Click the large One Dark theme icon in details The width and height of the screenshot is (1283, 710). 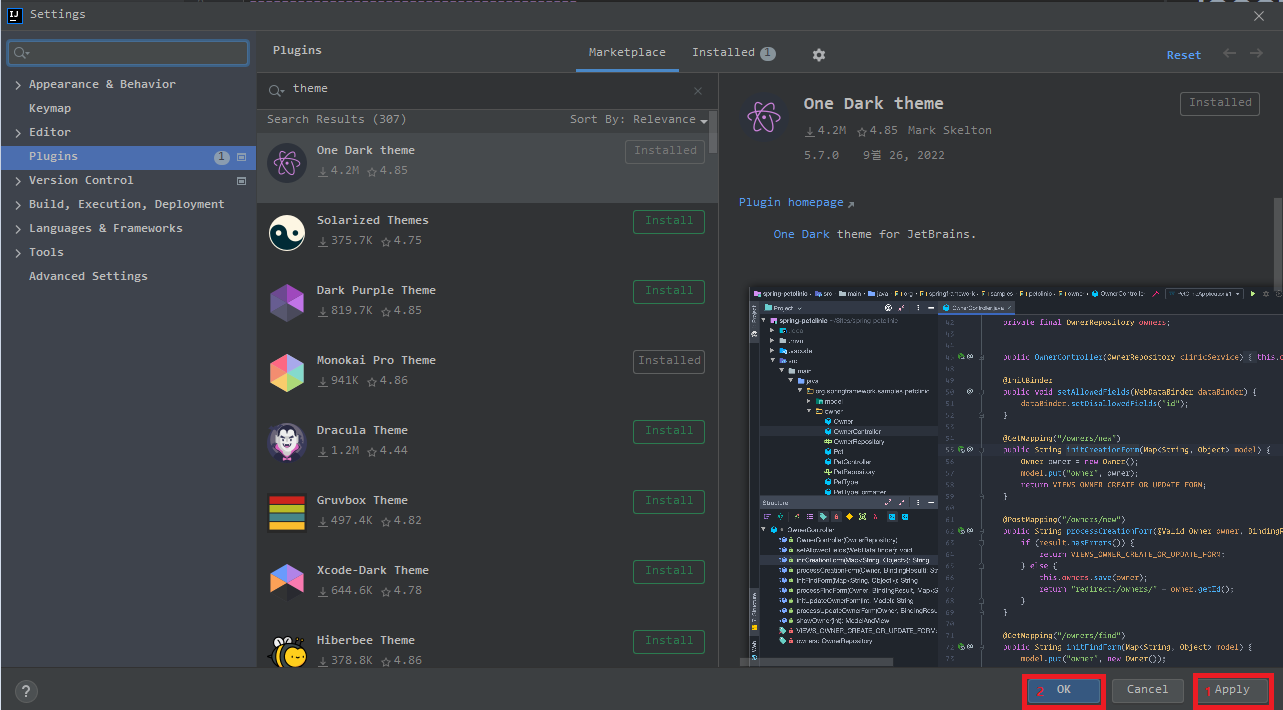(764, 118)
